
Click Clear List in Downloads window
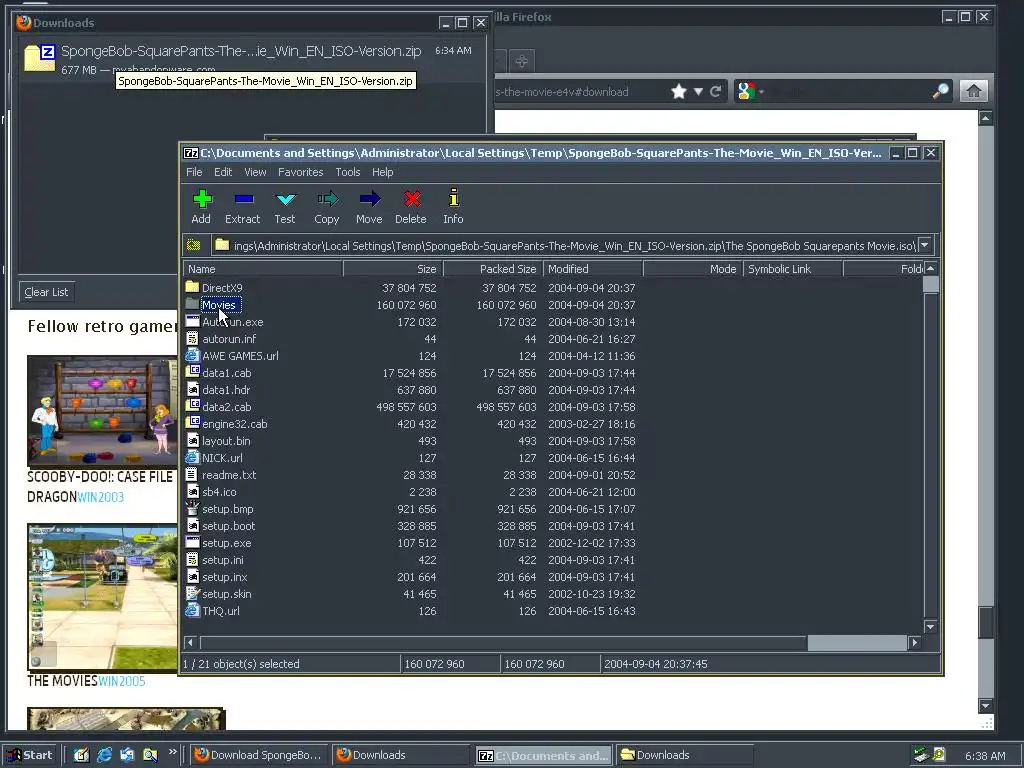[x=46, y=292]
